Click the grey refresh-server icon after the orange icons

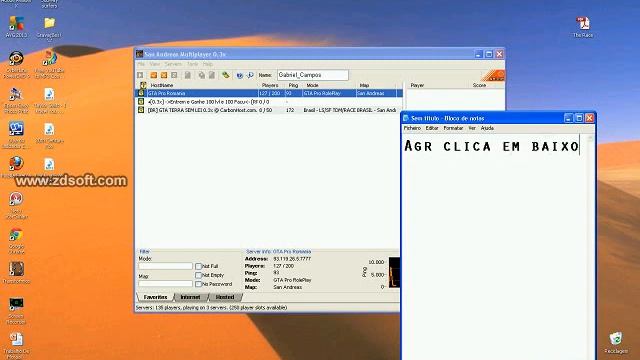point(174,75)
